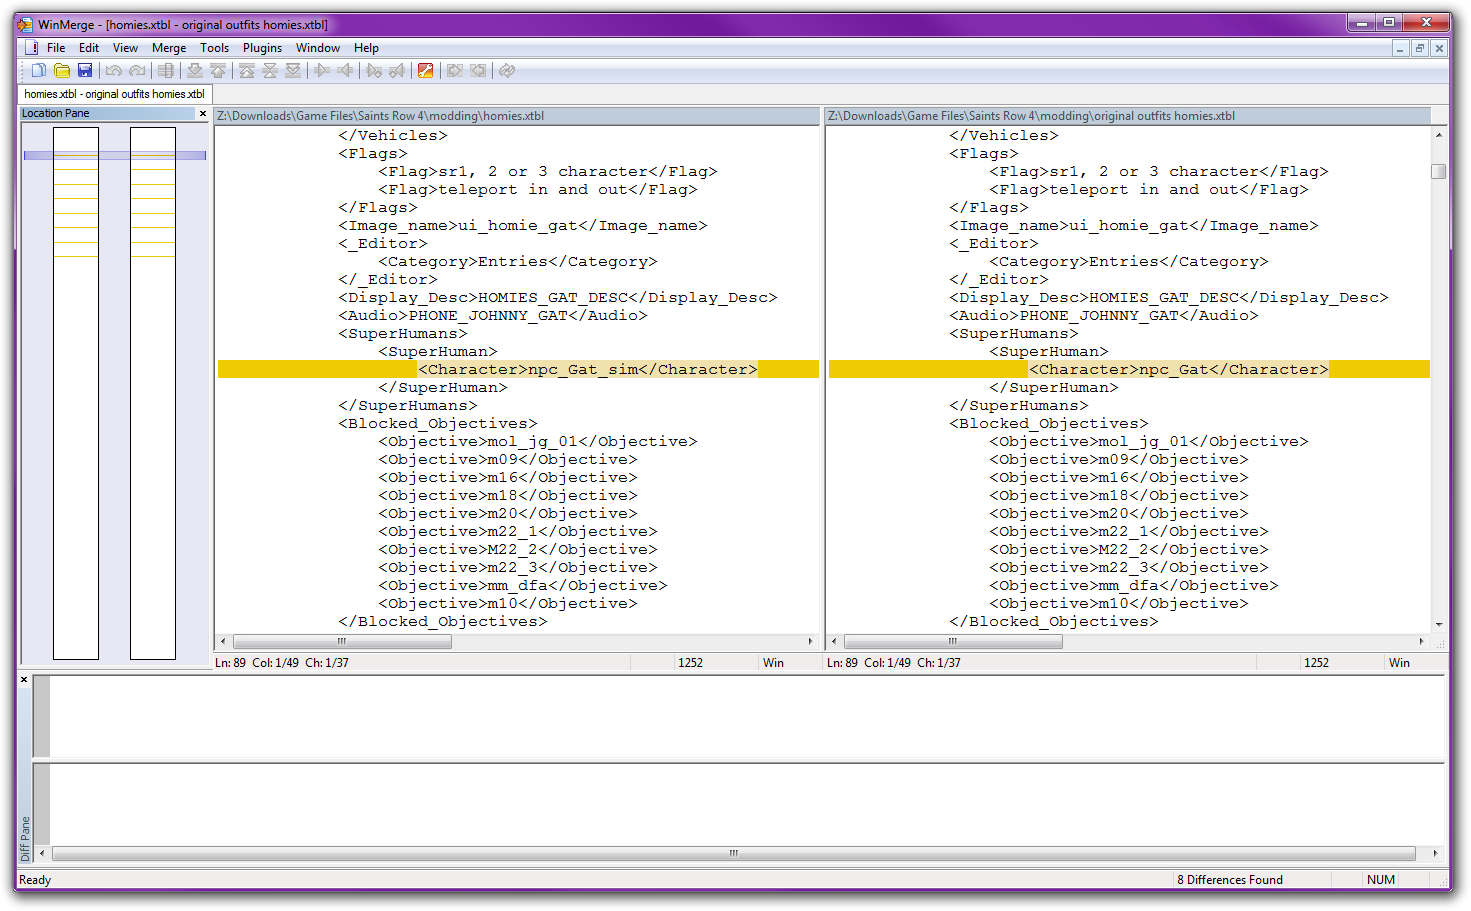Viewport: 1471px width, 911px height.
Task: Close the Diff Pane
Action: click(x=24, y=680)
